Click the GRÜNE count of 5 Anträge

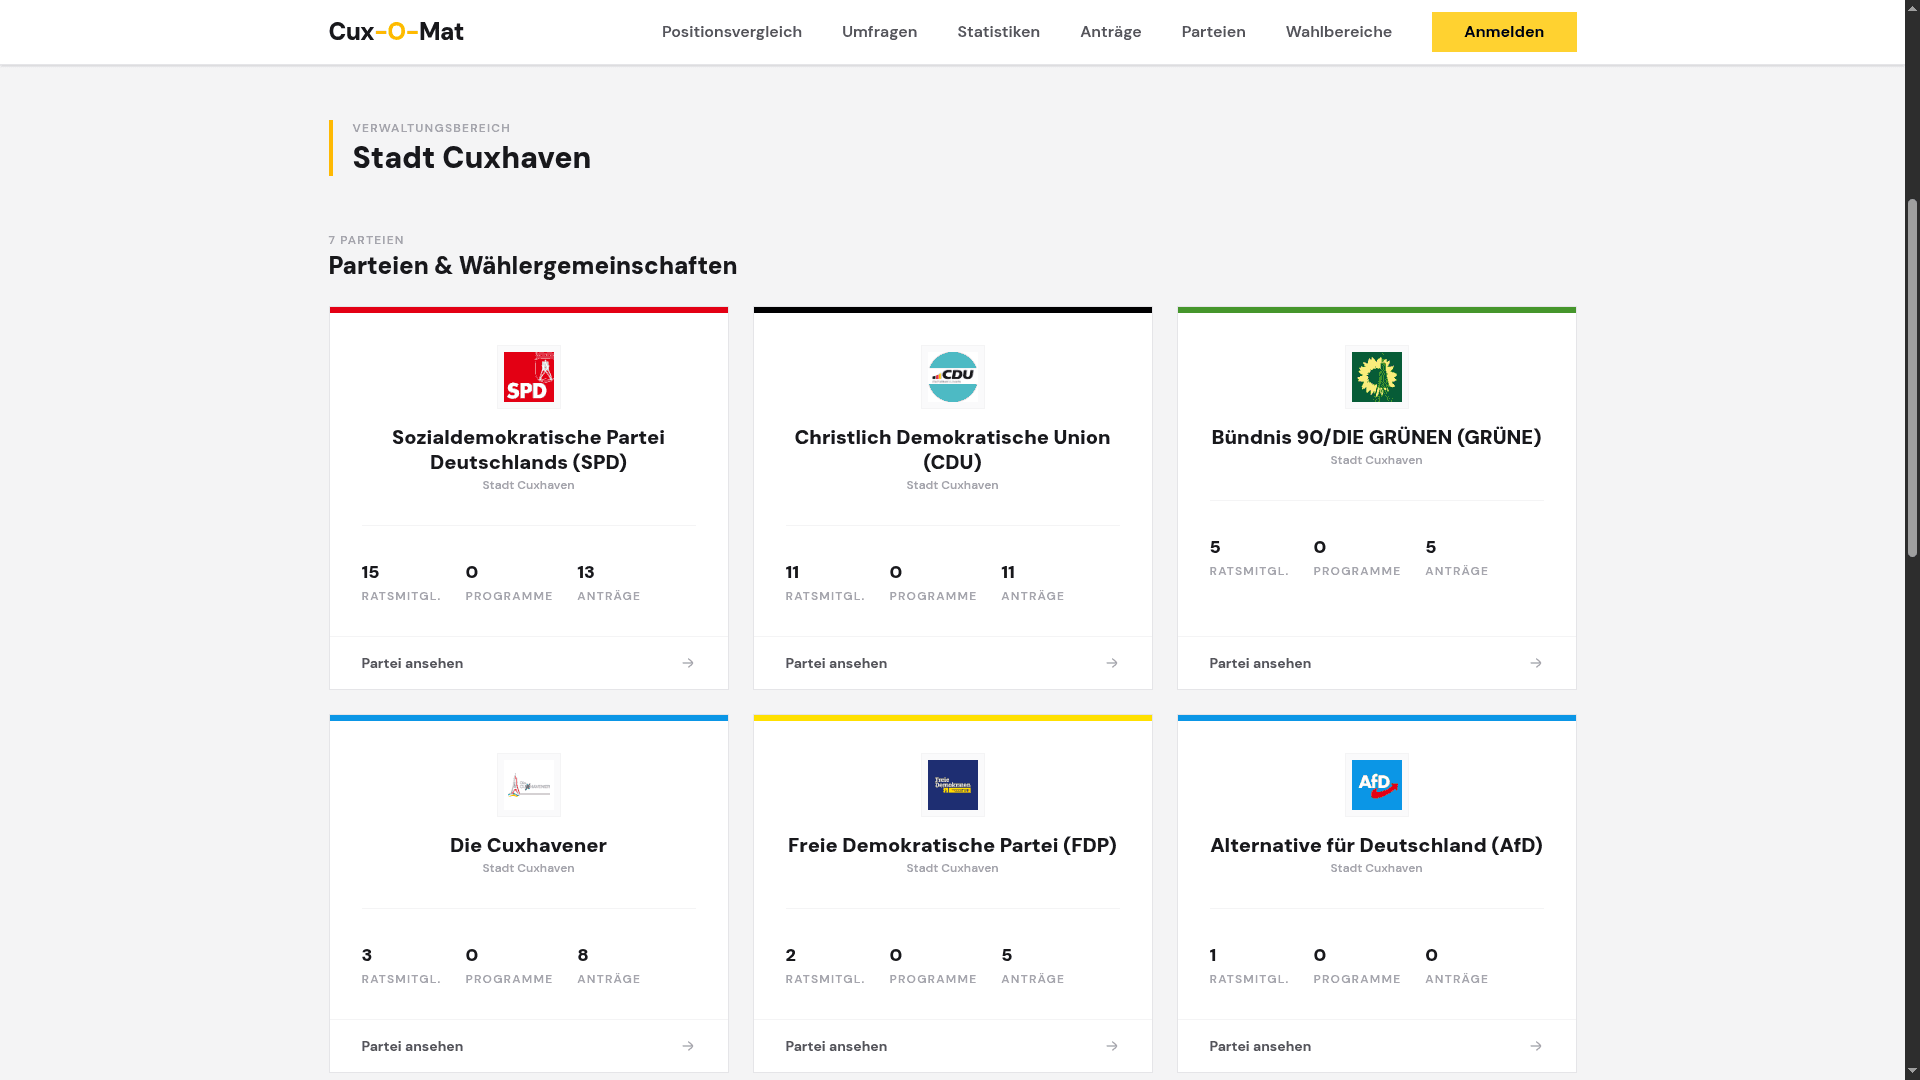click(x=1456, y=557)
